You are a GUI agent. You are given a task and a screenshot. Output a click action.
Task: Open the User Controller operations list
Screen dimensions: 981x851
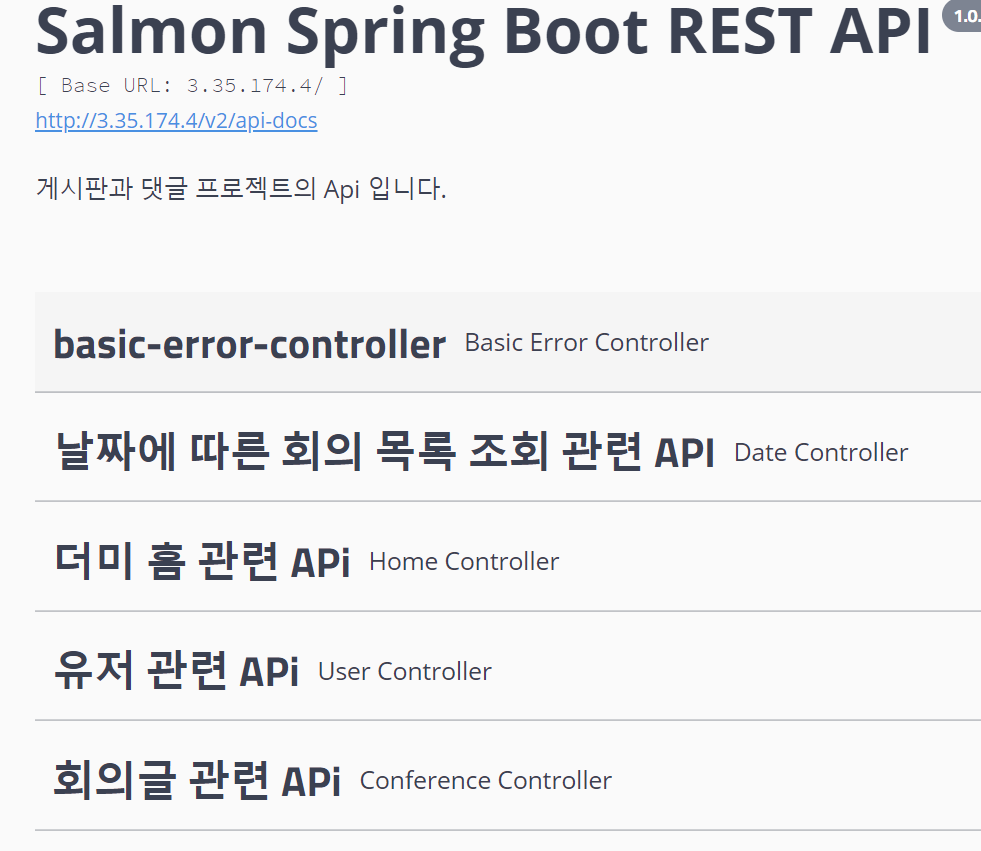[404, 671]
